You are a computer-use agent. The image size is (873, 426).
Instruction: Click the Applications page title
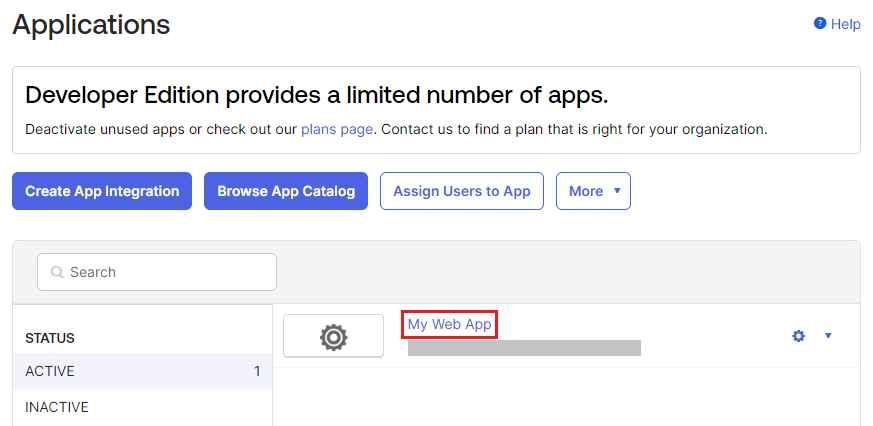point(91,25)
